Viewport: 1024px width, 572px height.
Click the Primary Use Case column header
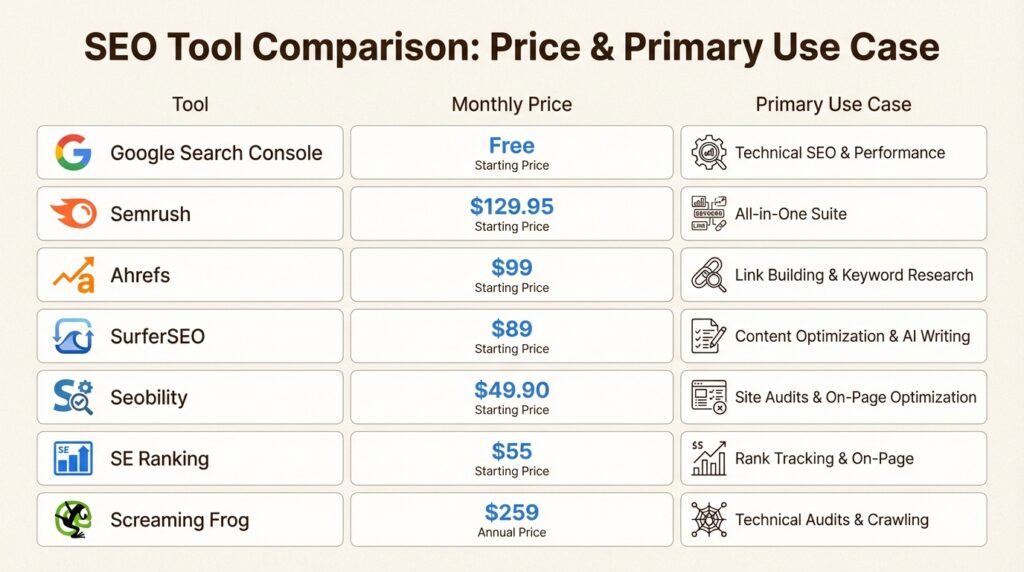point(833,104)
